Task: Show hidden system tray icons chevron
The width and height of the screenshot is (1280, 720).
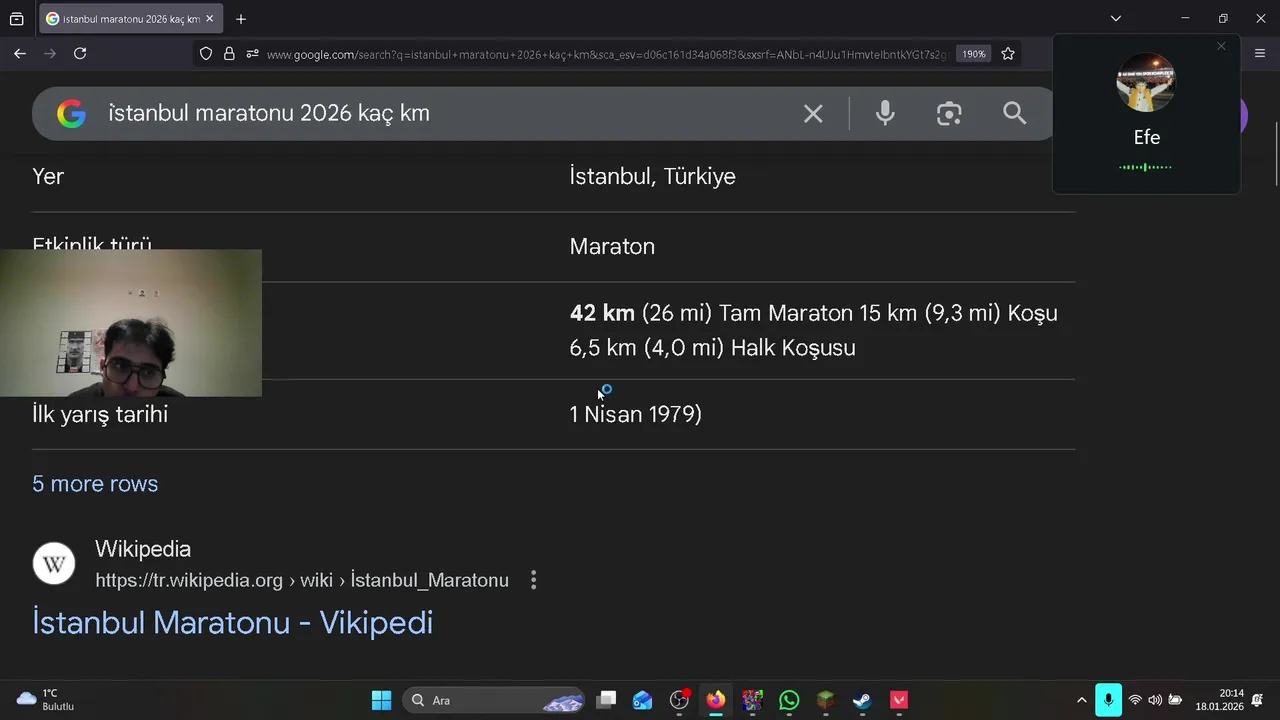Action: pos(1081,700)
